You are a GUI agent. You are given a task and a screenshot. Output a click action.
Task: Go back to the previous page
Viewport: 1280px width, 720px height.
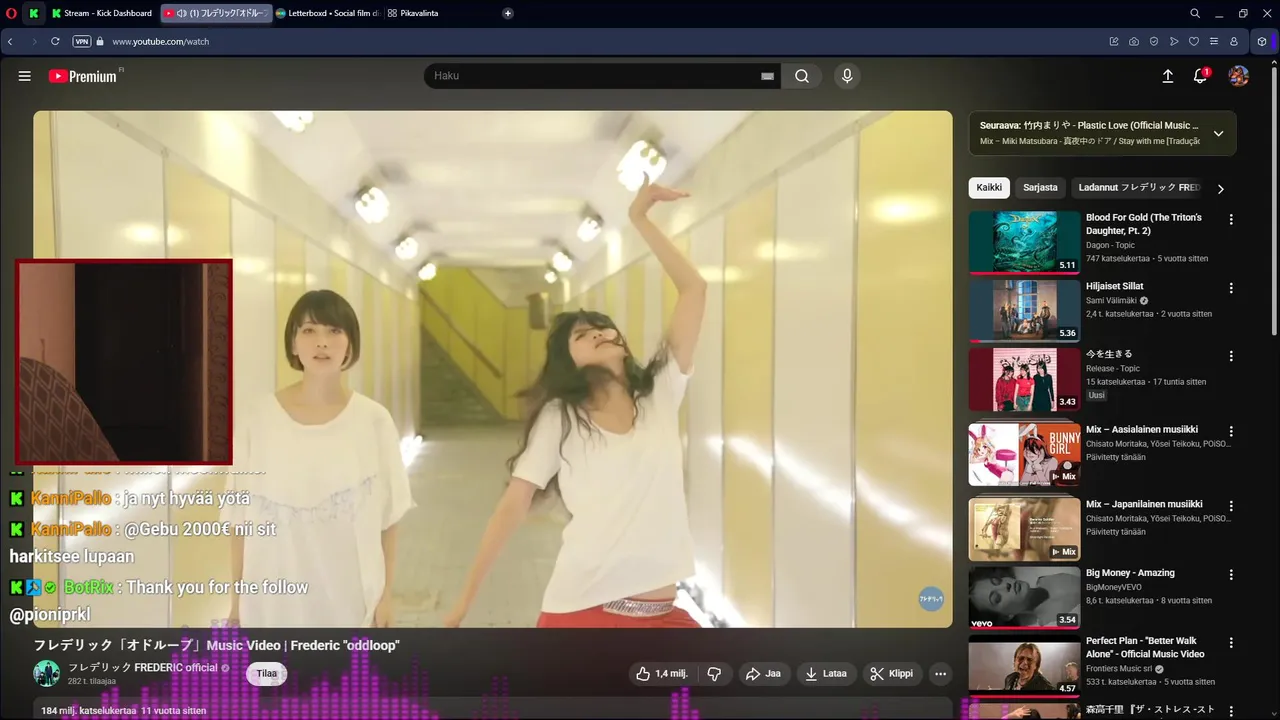click(10, 42)
